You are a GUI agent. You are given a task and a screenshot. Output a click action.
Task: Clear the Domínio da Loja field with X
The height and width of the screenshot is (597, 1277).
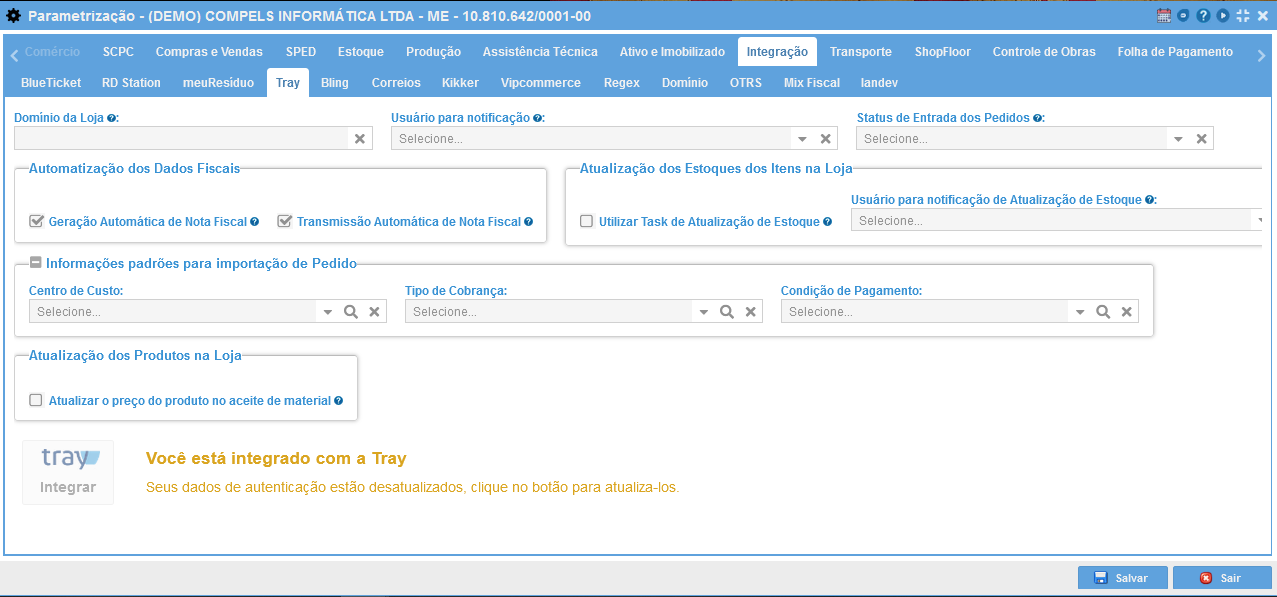(x=360, y=139)
